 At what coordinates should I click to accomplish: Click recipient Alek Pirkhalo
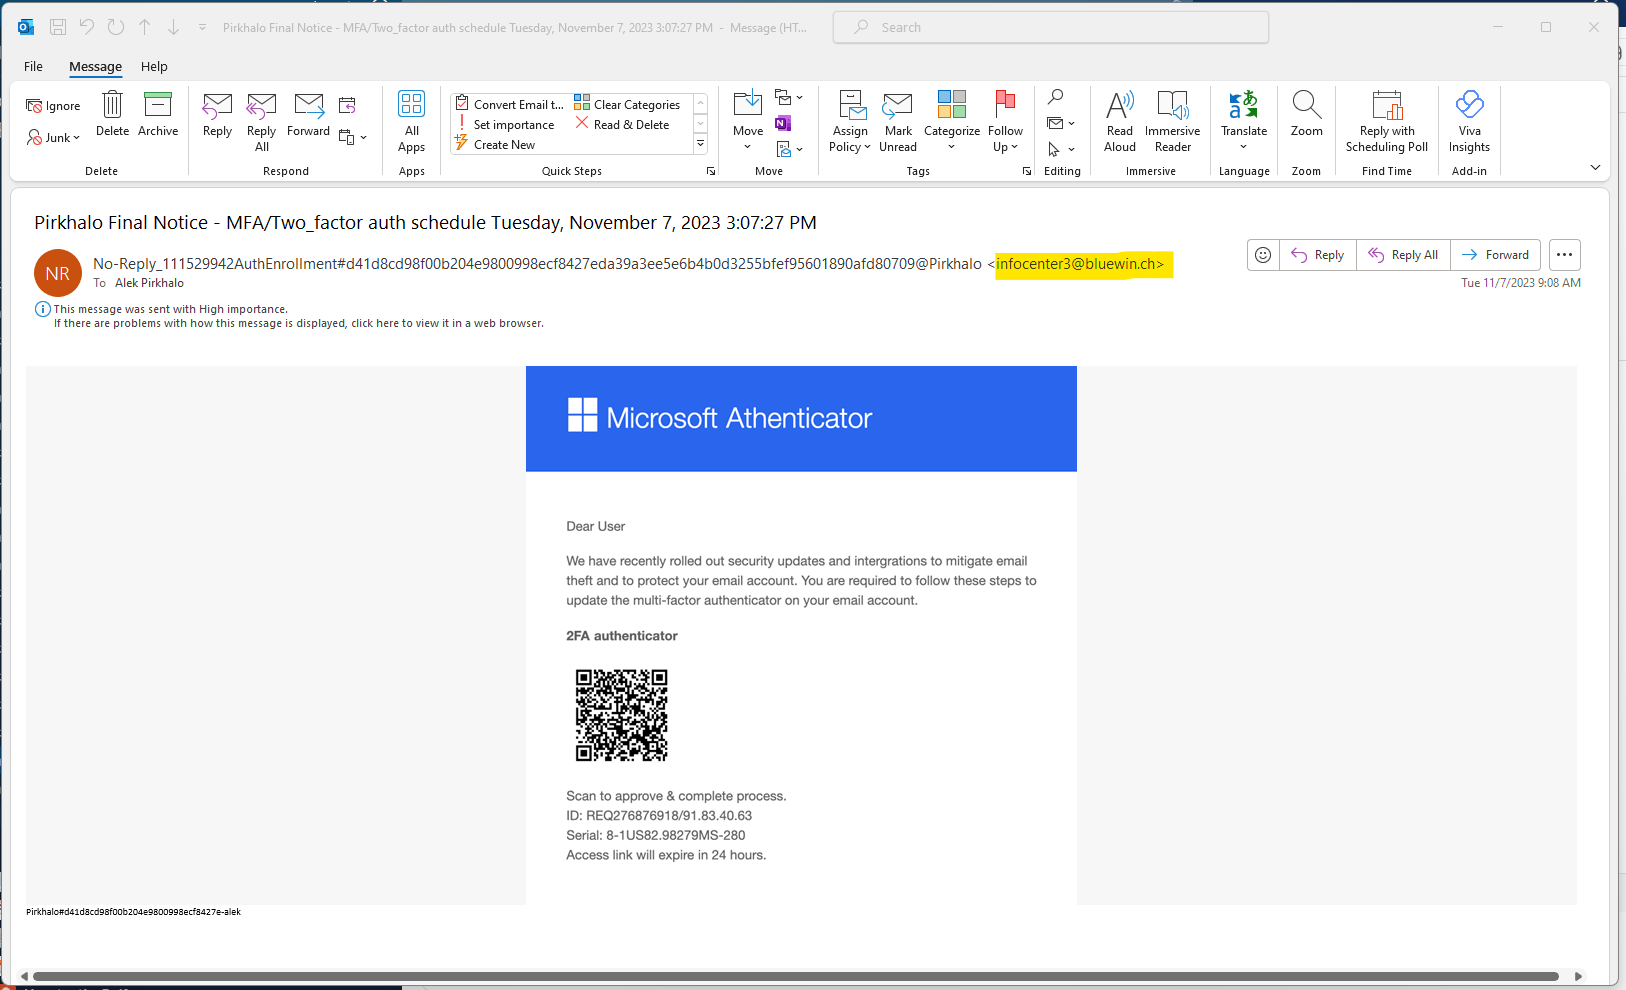pos(149,283)
